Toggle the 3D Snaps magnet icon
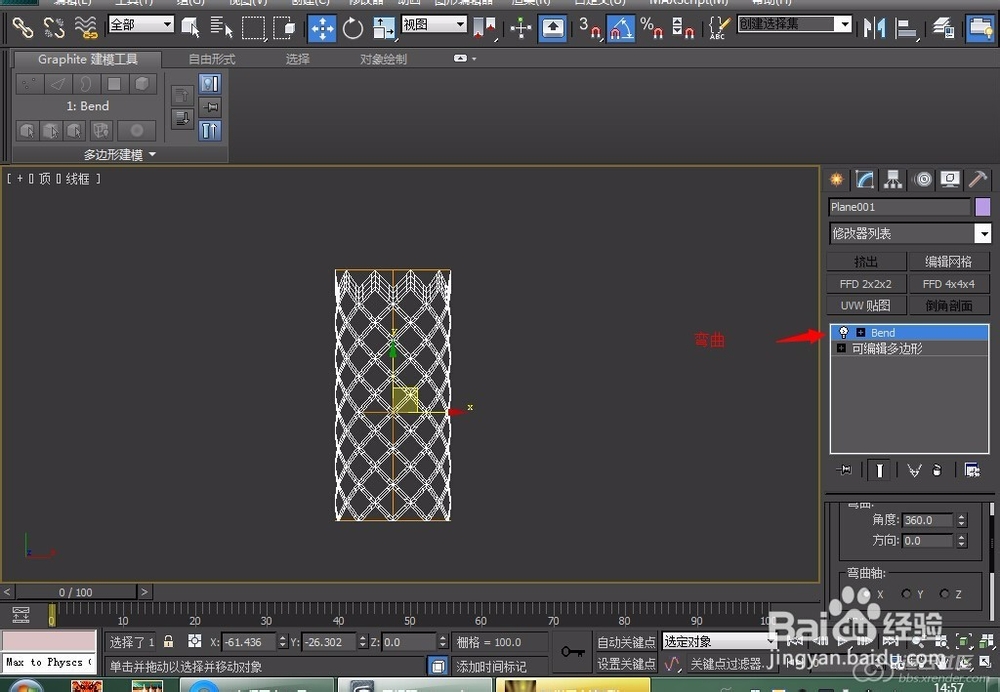 (589, 28)
